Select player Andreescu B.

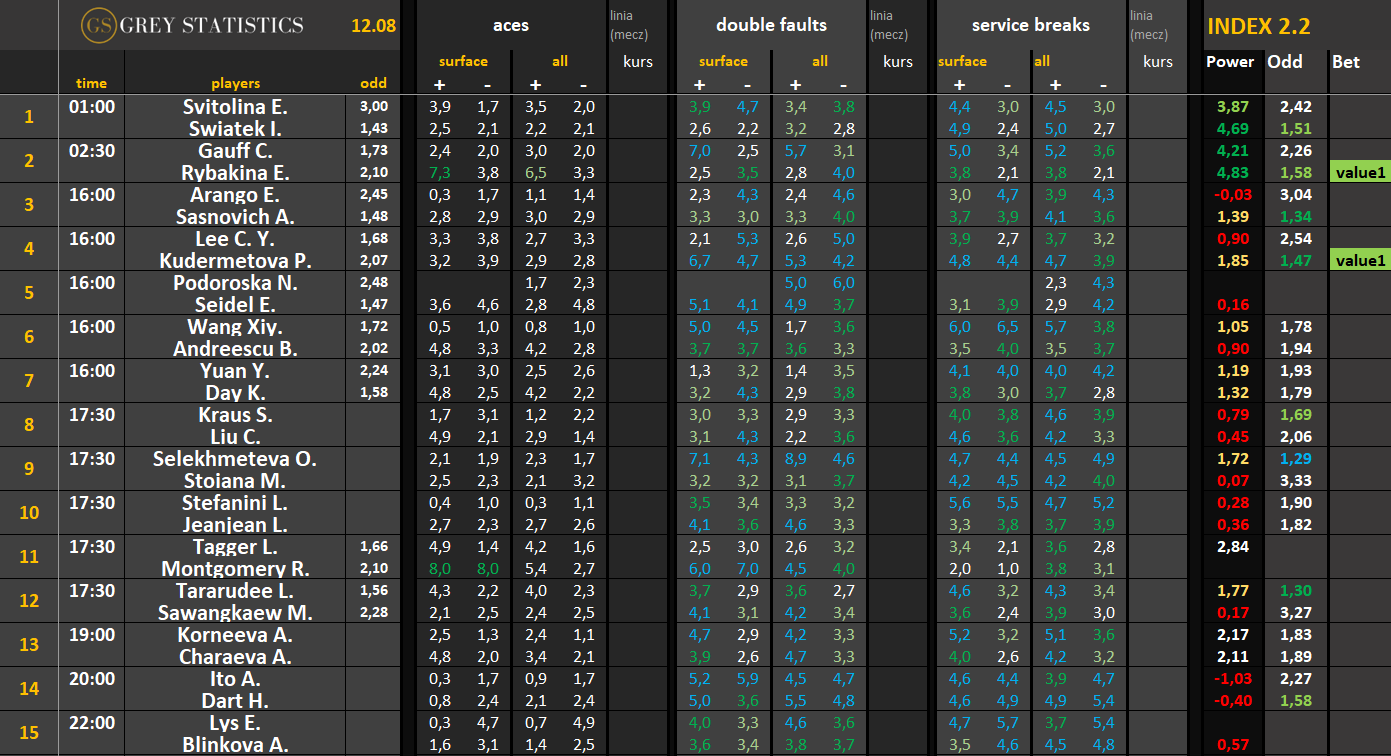[236, 348]
